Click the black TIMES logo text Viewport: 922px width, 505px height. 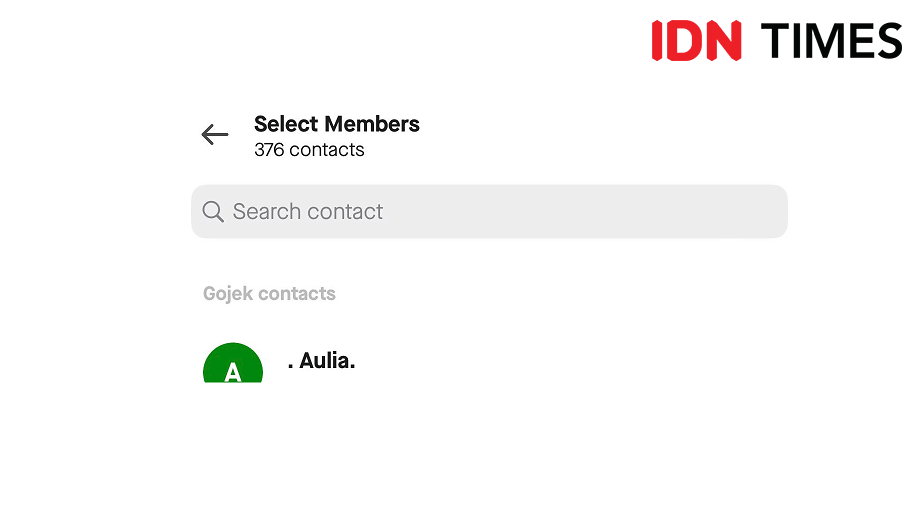click(831, 40)
